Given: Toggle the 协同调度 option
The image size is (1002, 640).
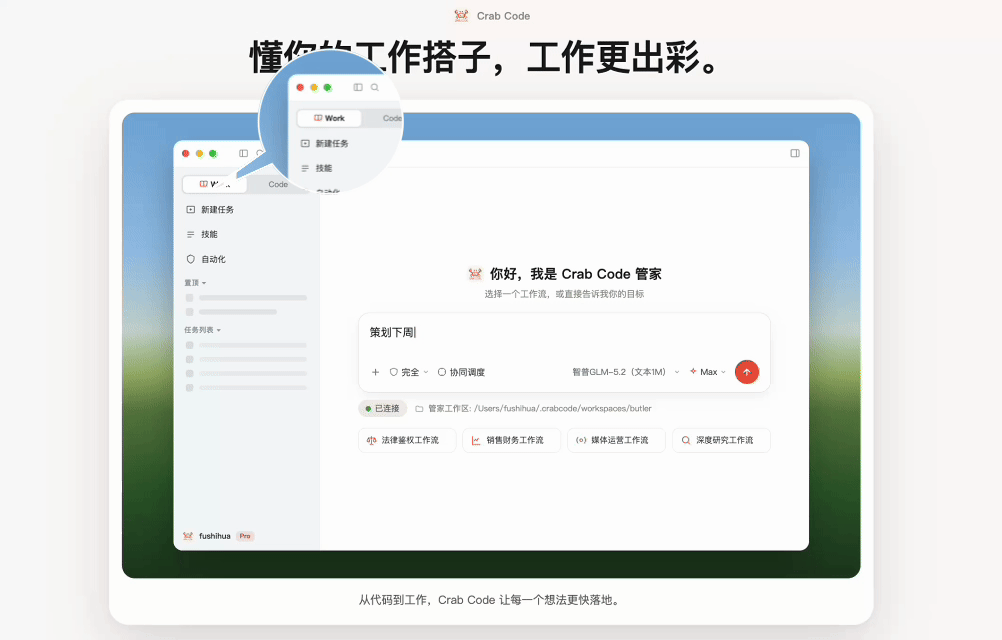Looking at the screenshot, I should (461, 372).
